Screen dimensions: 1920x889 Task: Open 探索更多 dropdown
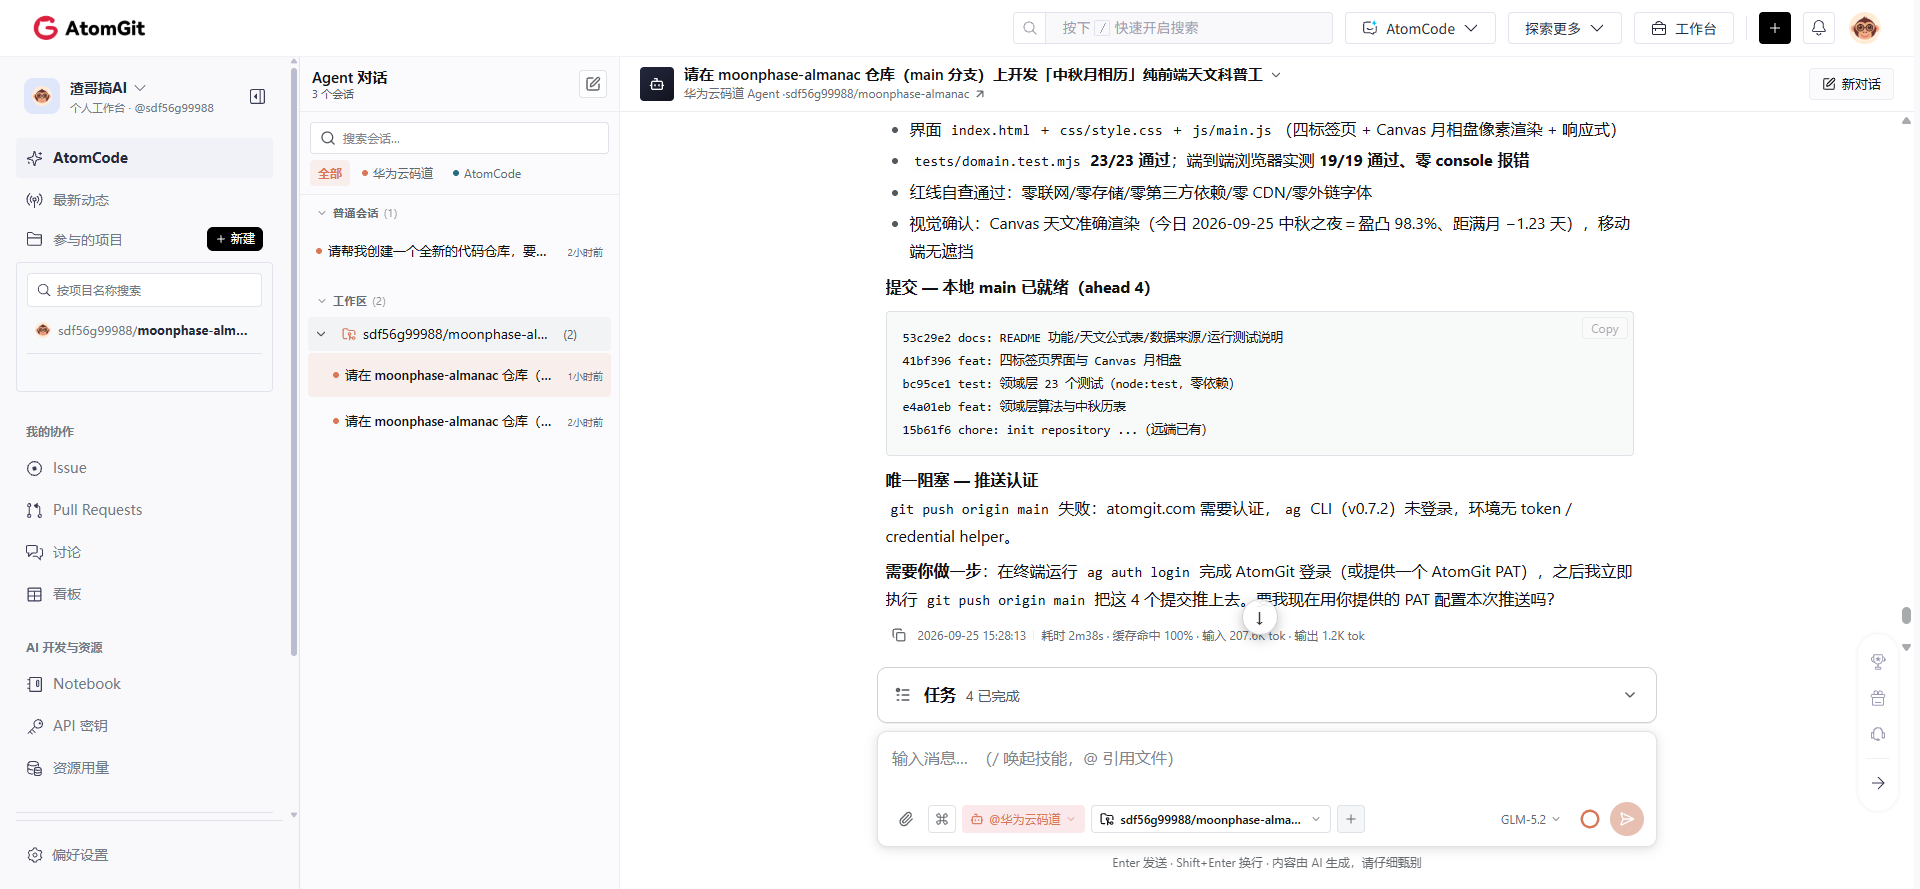(x=1564, y=28)
